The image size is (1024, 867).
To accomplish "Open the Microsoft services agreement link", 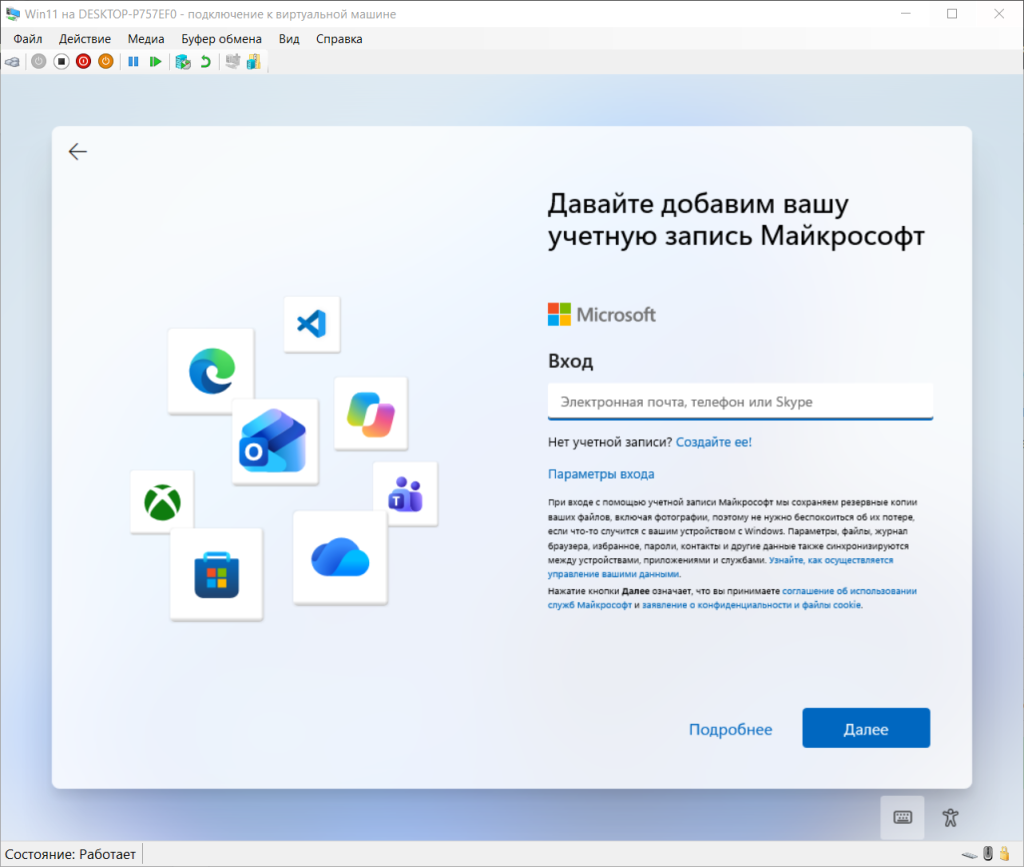I will coord(732,598).
